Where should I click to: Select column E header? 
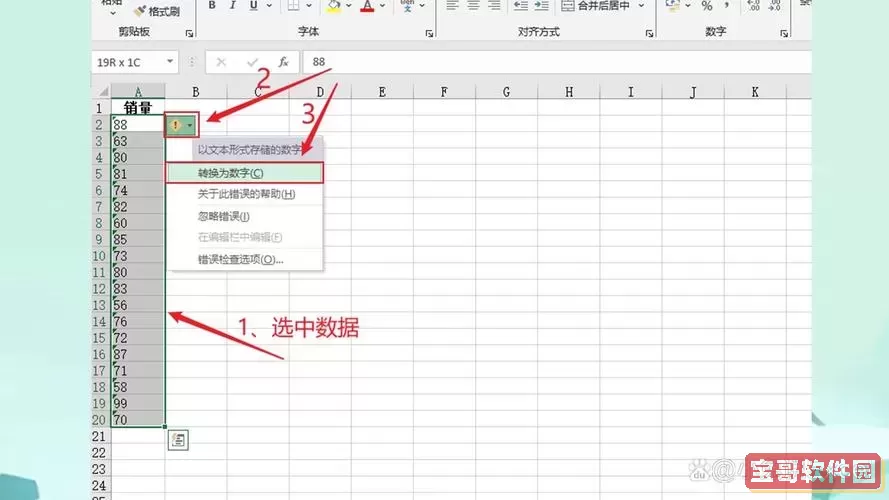(x=382, y=91)
